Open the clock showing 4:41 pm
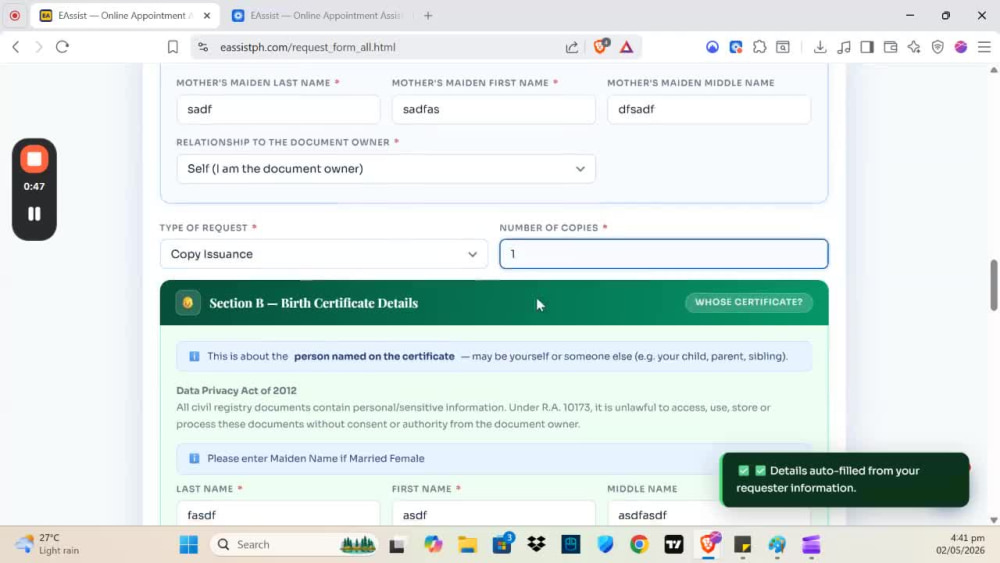Viewport: 1000px width, 563px height. click(x=960, y=544)
